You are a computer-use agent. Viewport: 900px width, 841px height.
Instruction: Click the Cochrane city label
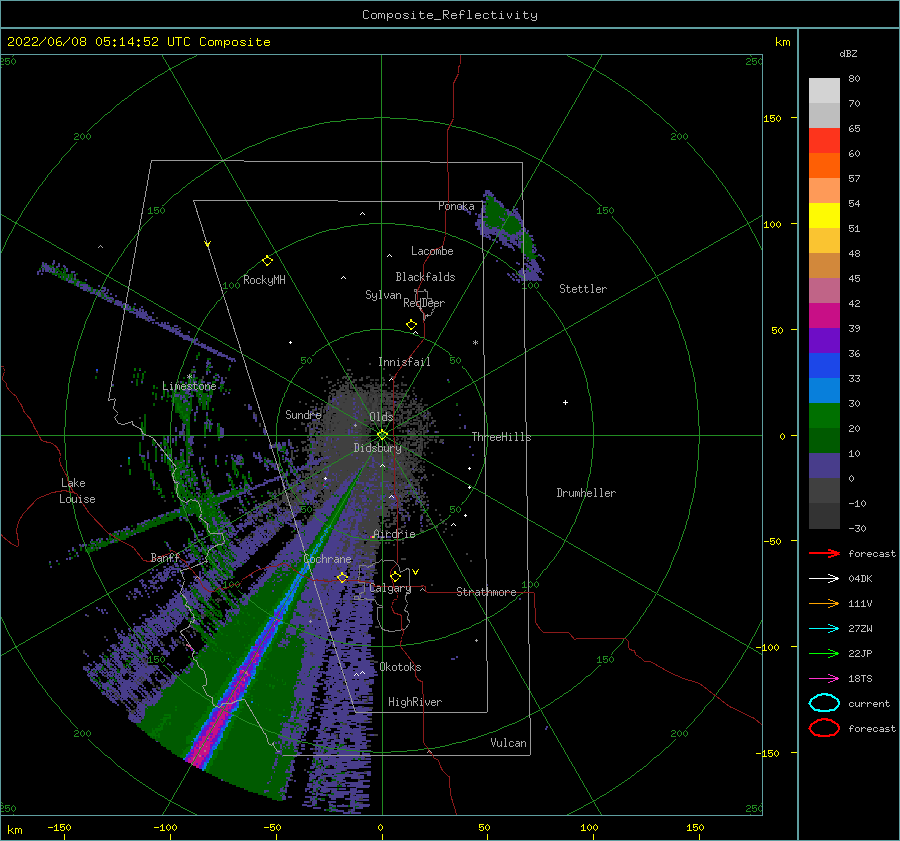(x=327, y=559)
